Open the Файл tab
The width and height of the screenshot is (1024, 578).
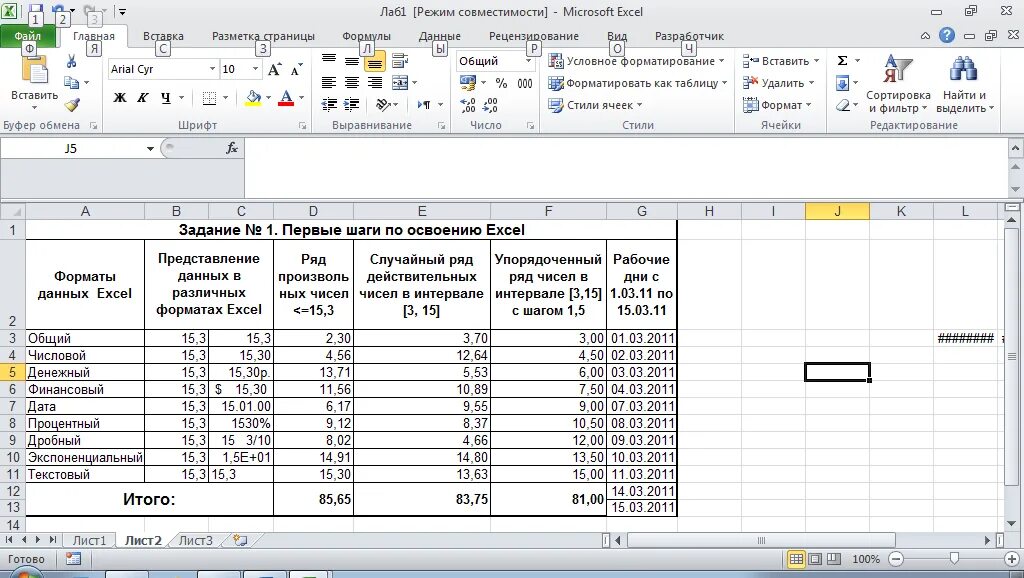(x=27, y=36)
